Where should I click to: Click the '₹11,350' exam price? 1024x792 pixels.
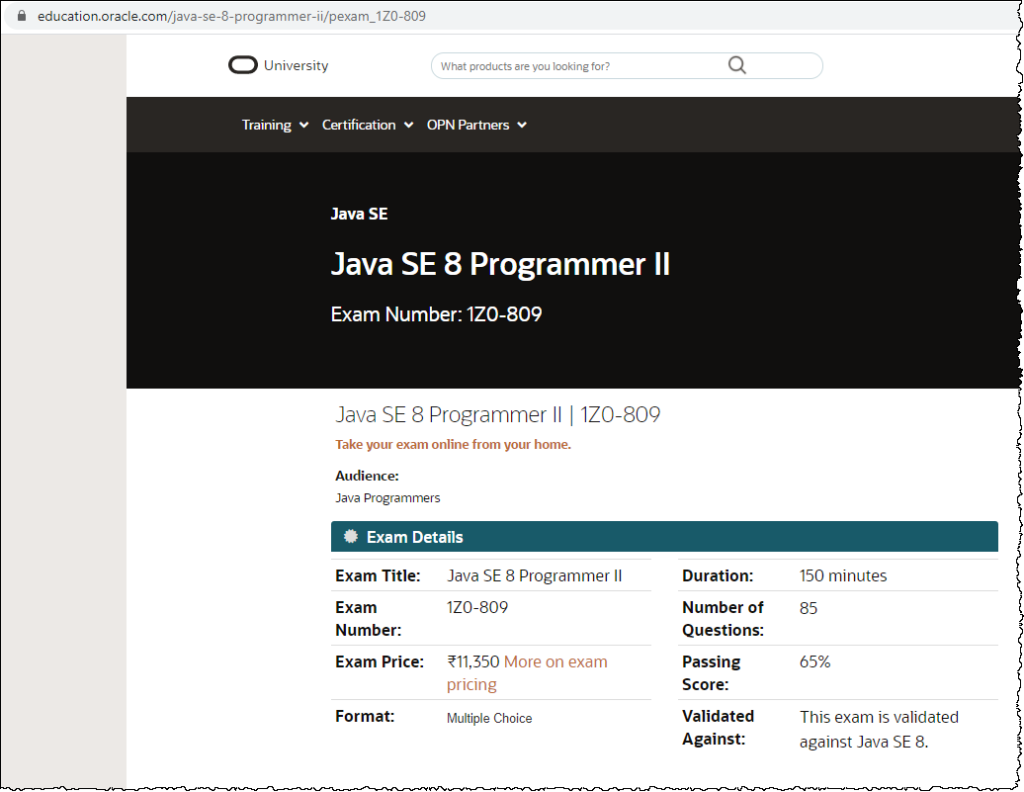473,662
